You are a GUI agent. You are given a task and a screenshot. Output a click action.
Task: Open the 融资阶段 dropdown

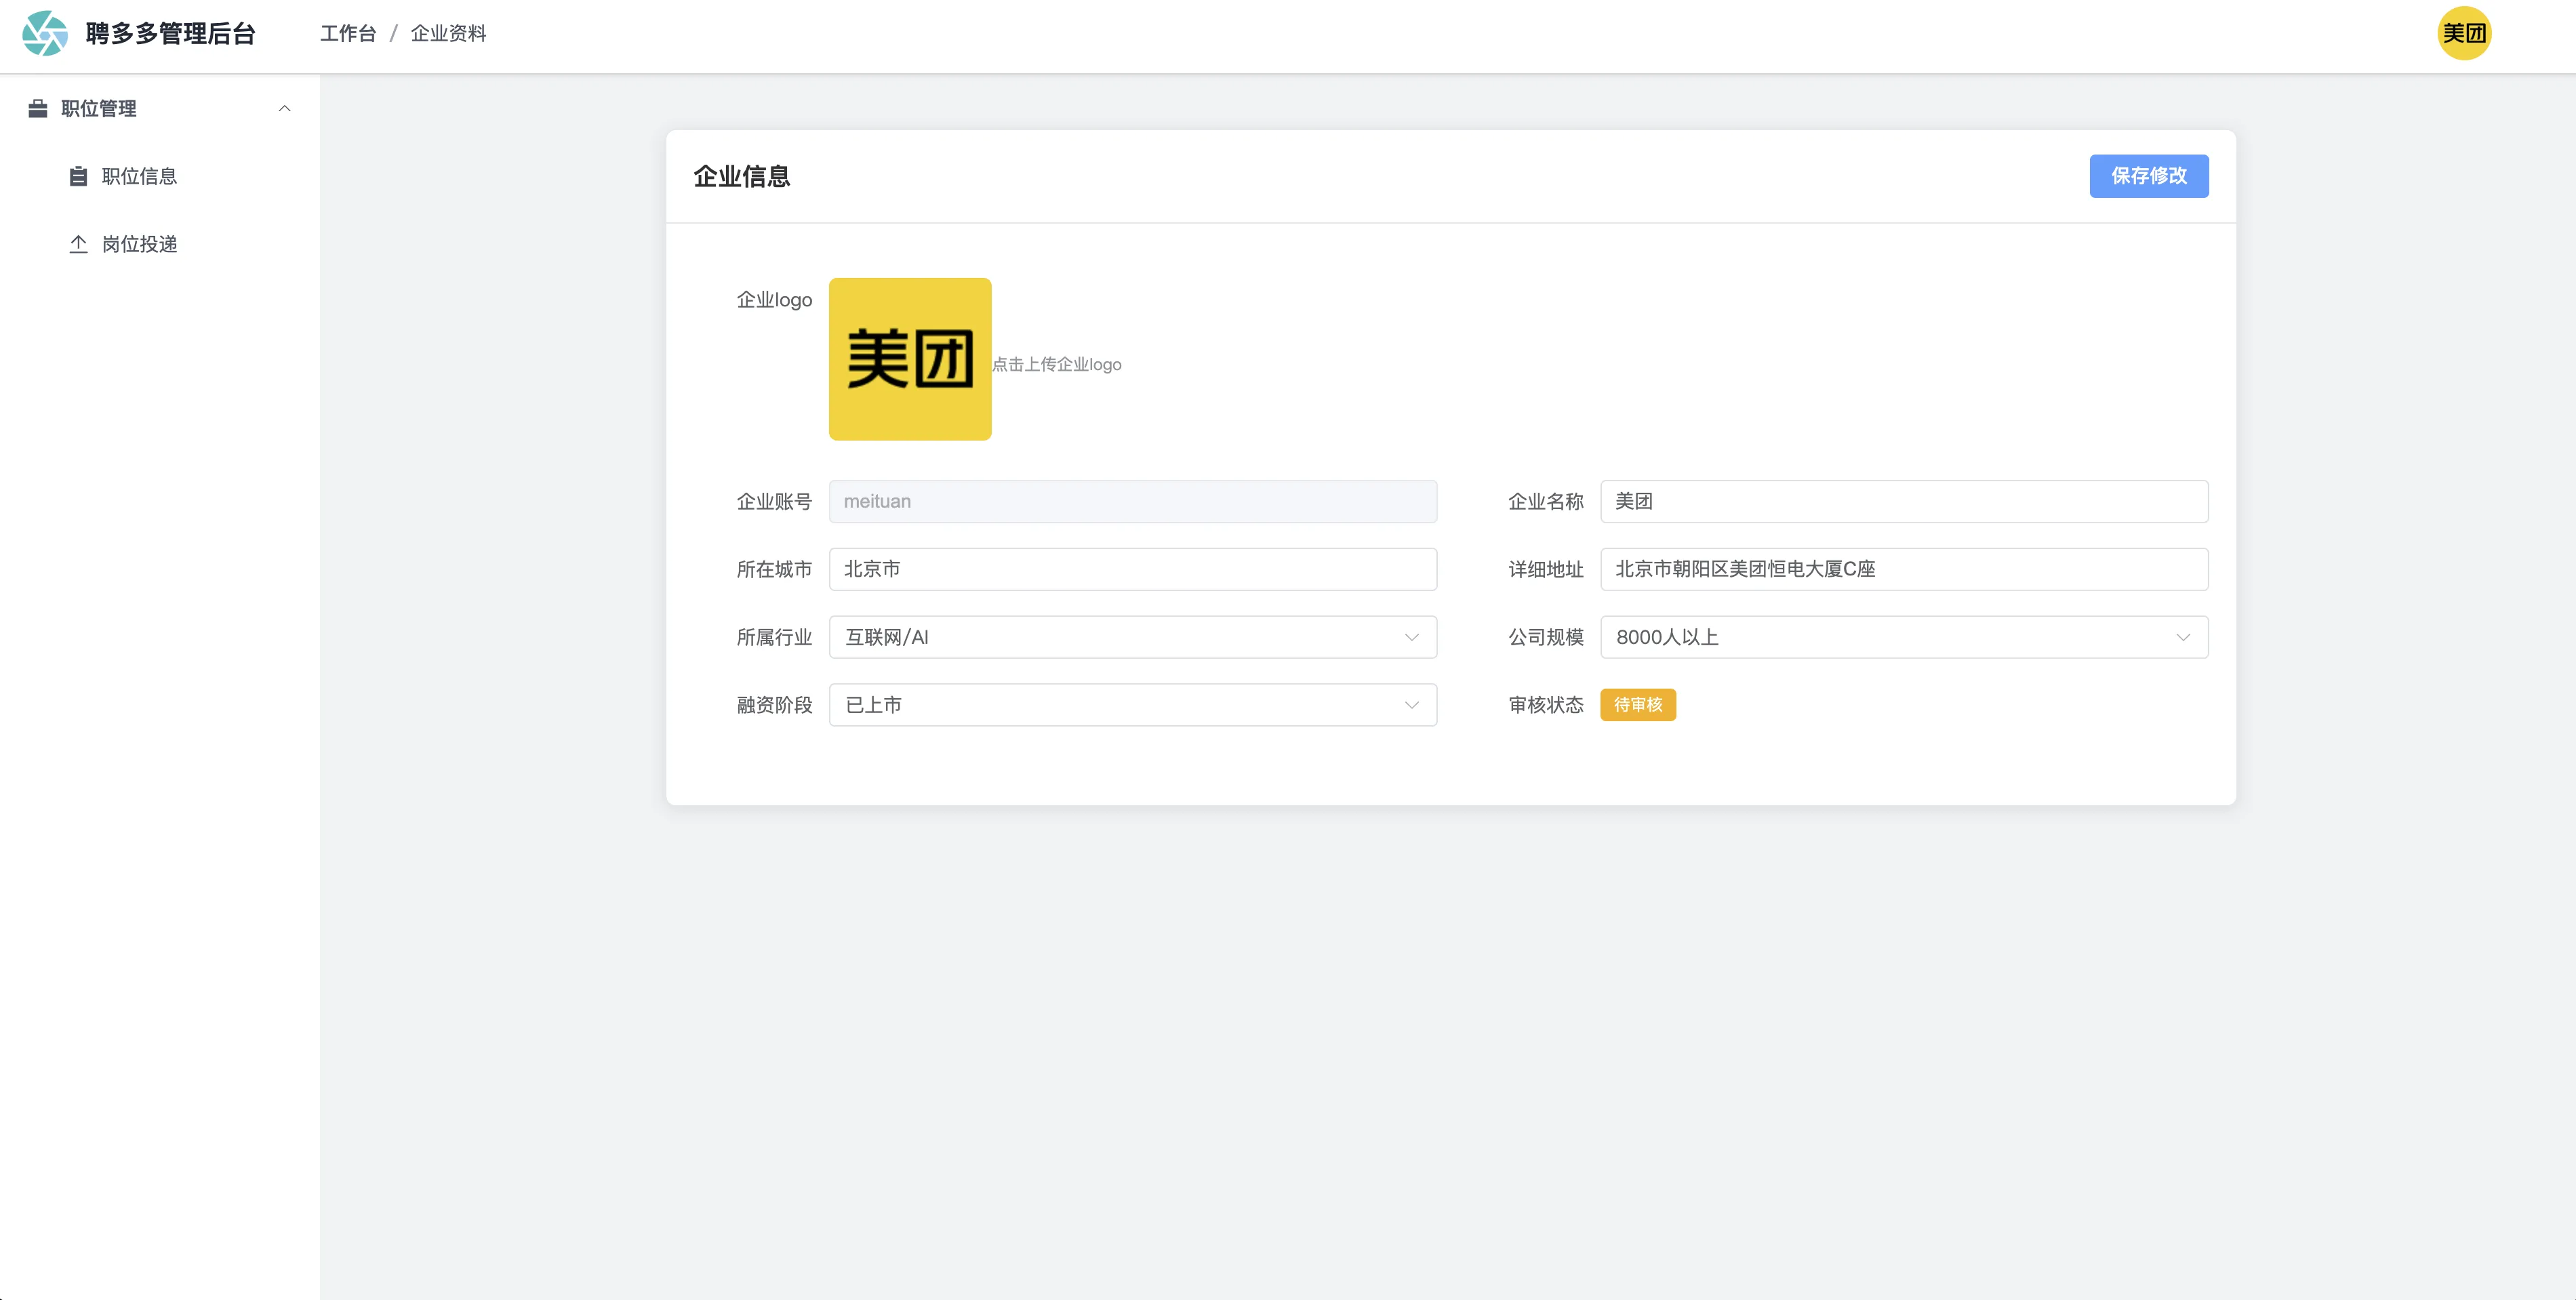tap(1132, 705)
